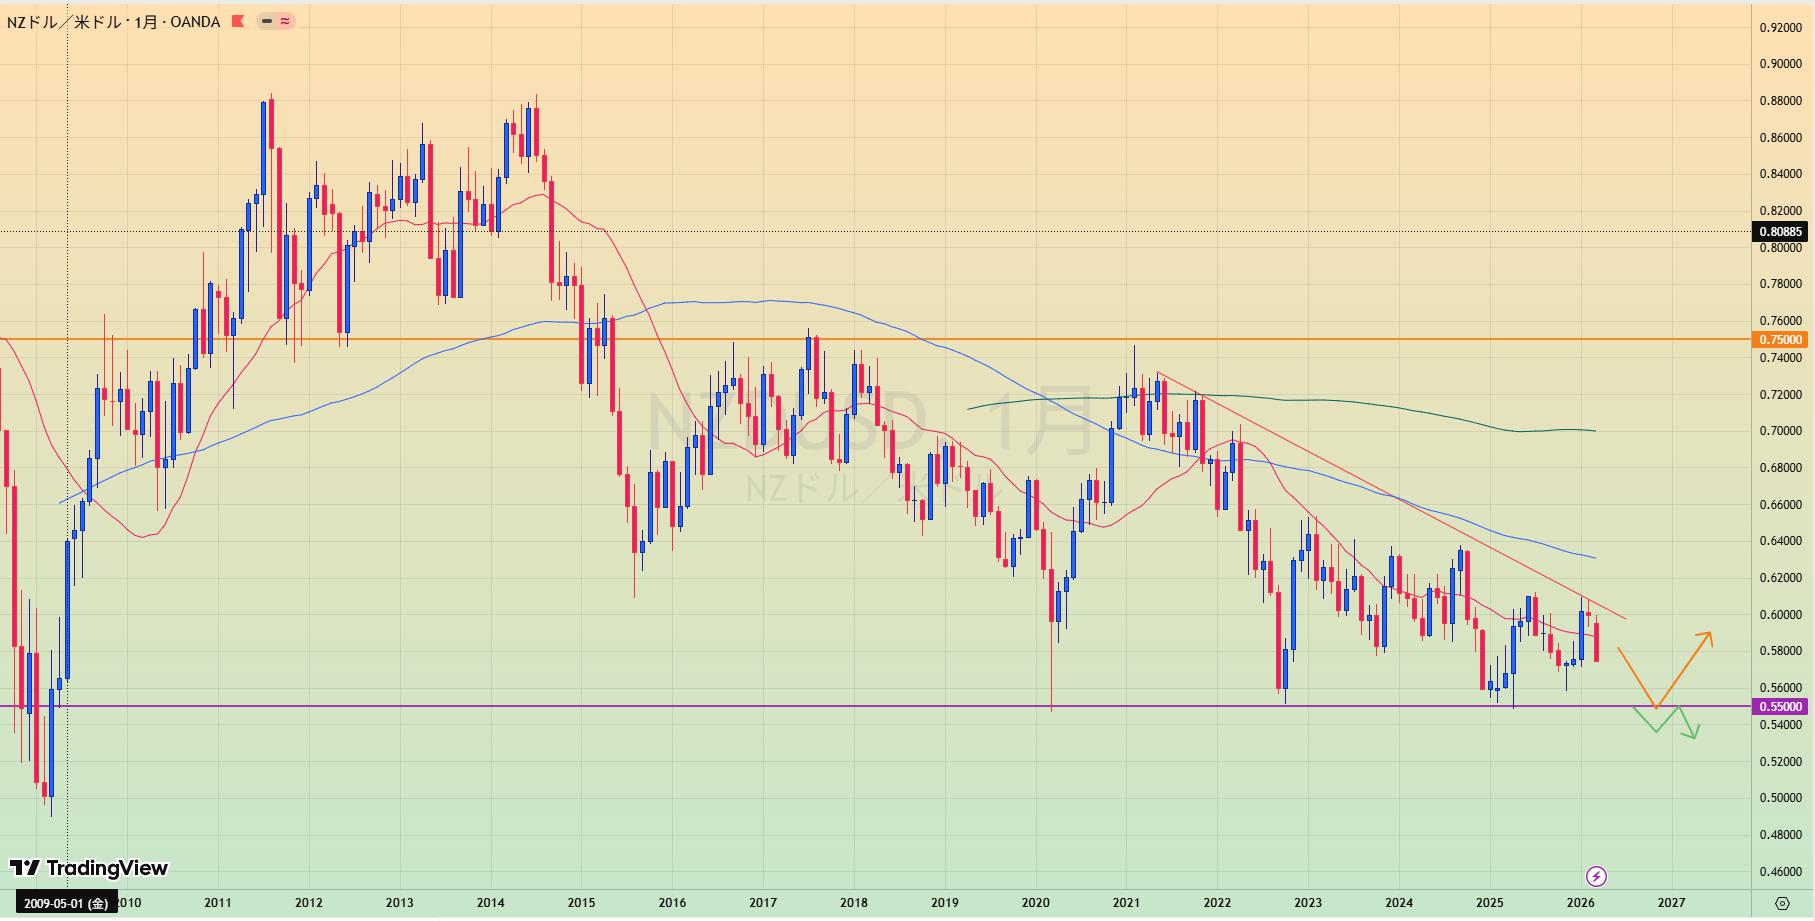The image size is (1815, 921).
Task: Click the 0.90000 level on price scale
Action: pyautogui.click(x=1781, y=64)
